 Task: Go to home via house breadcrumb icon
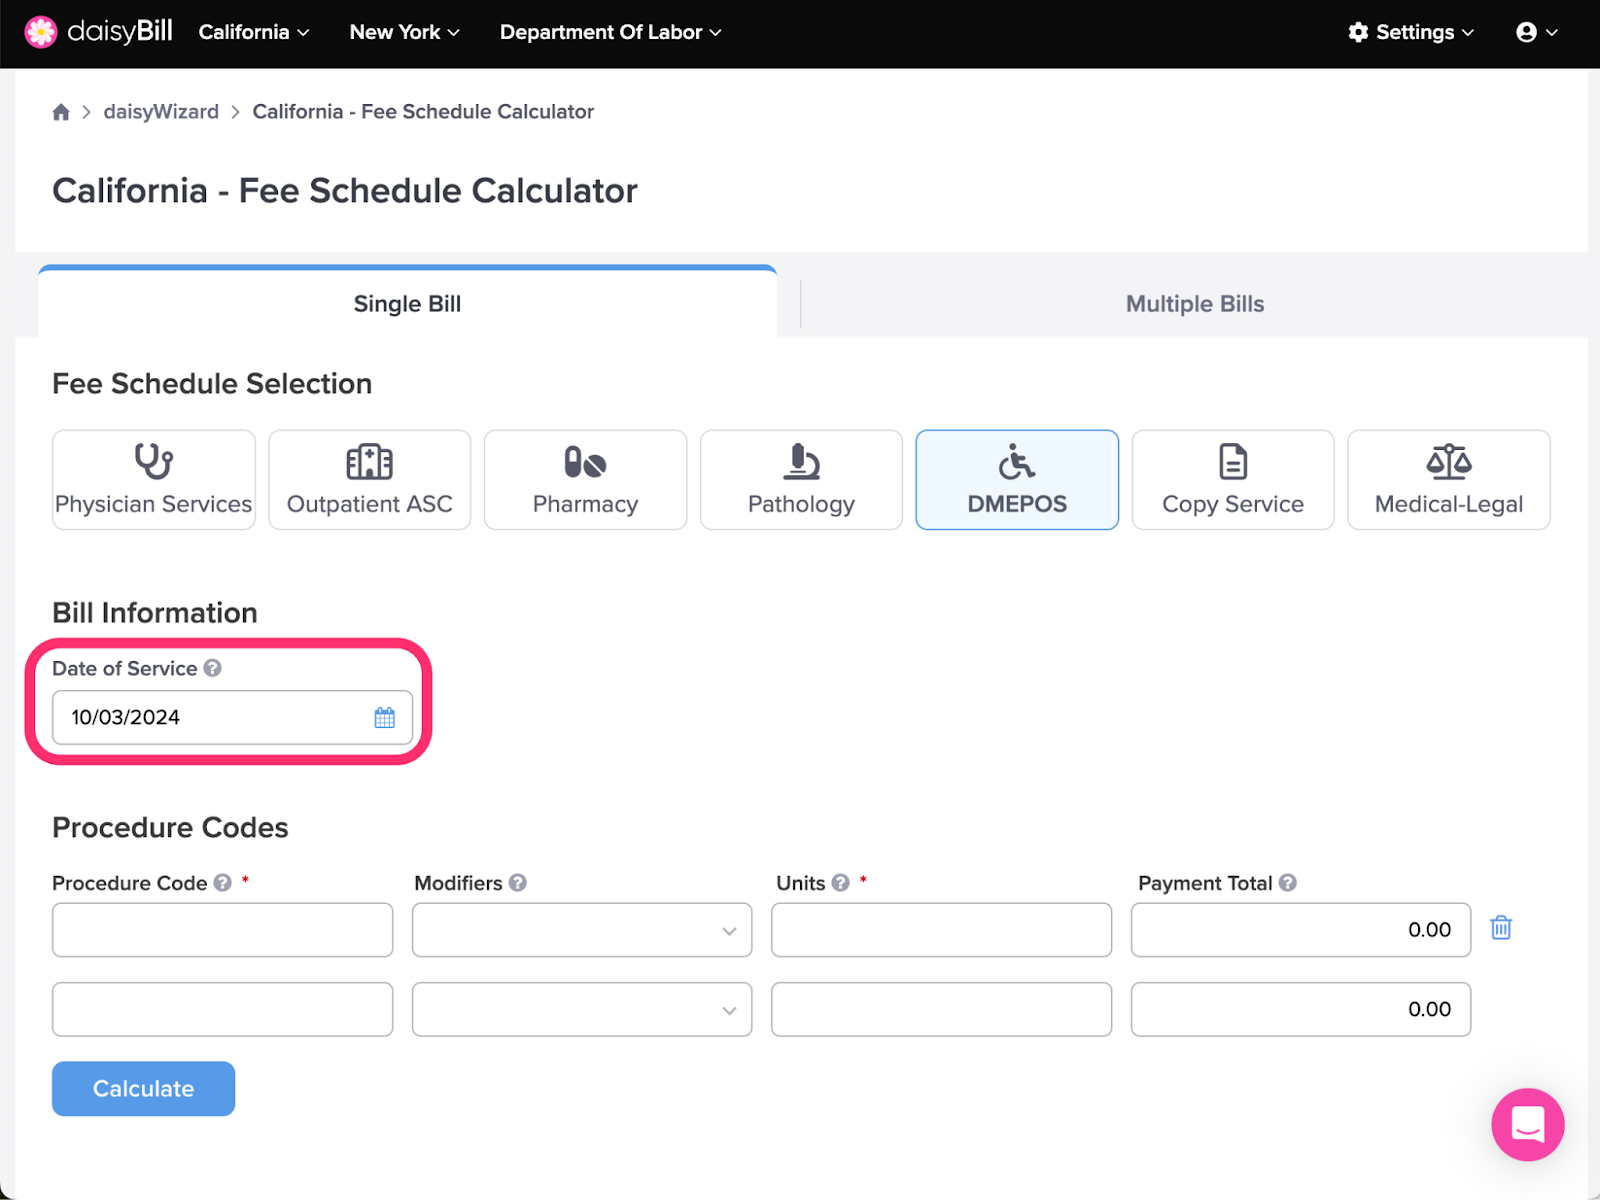pyautogui.click(x=61, y=112)
